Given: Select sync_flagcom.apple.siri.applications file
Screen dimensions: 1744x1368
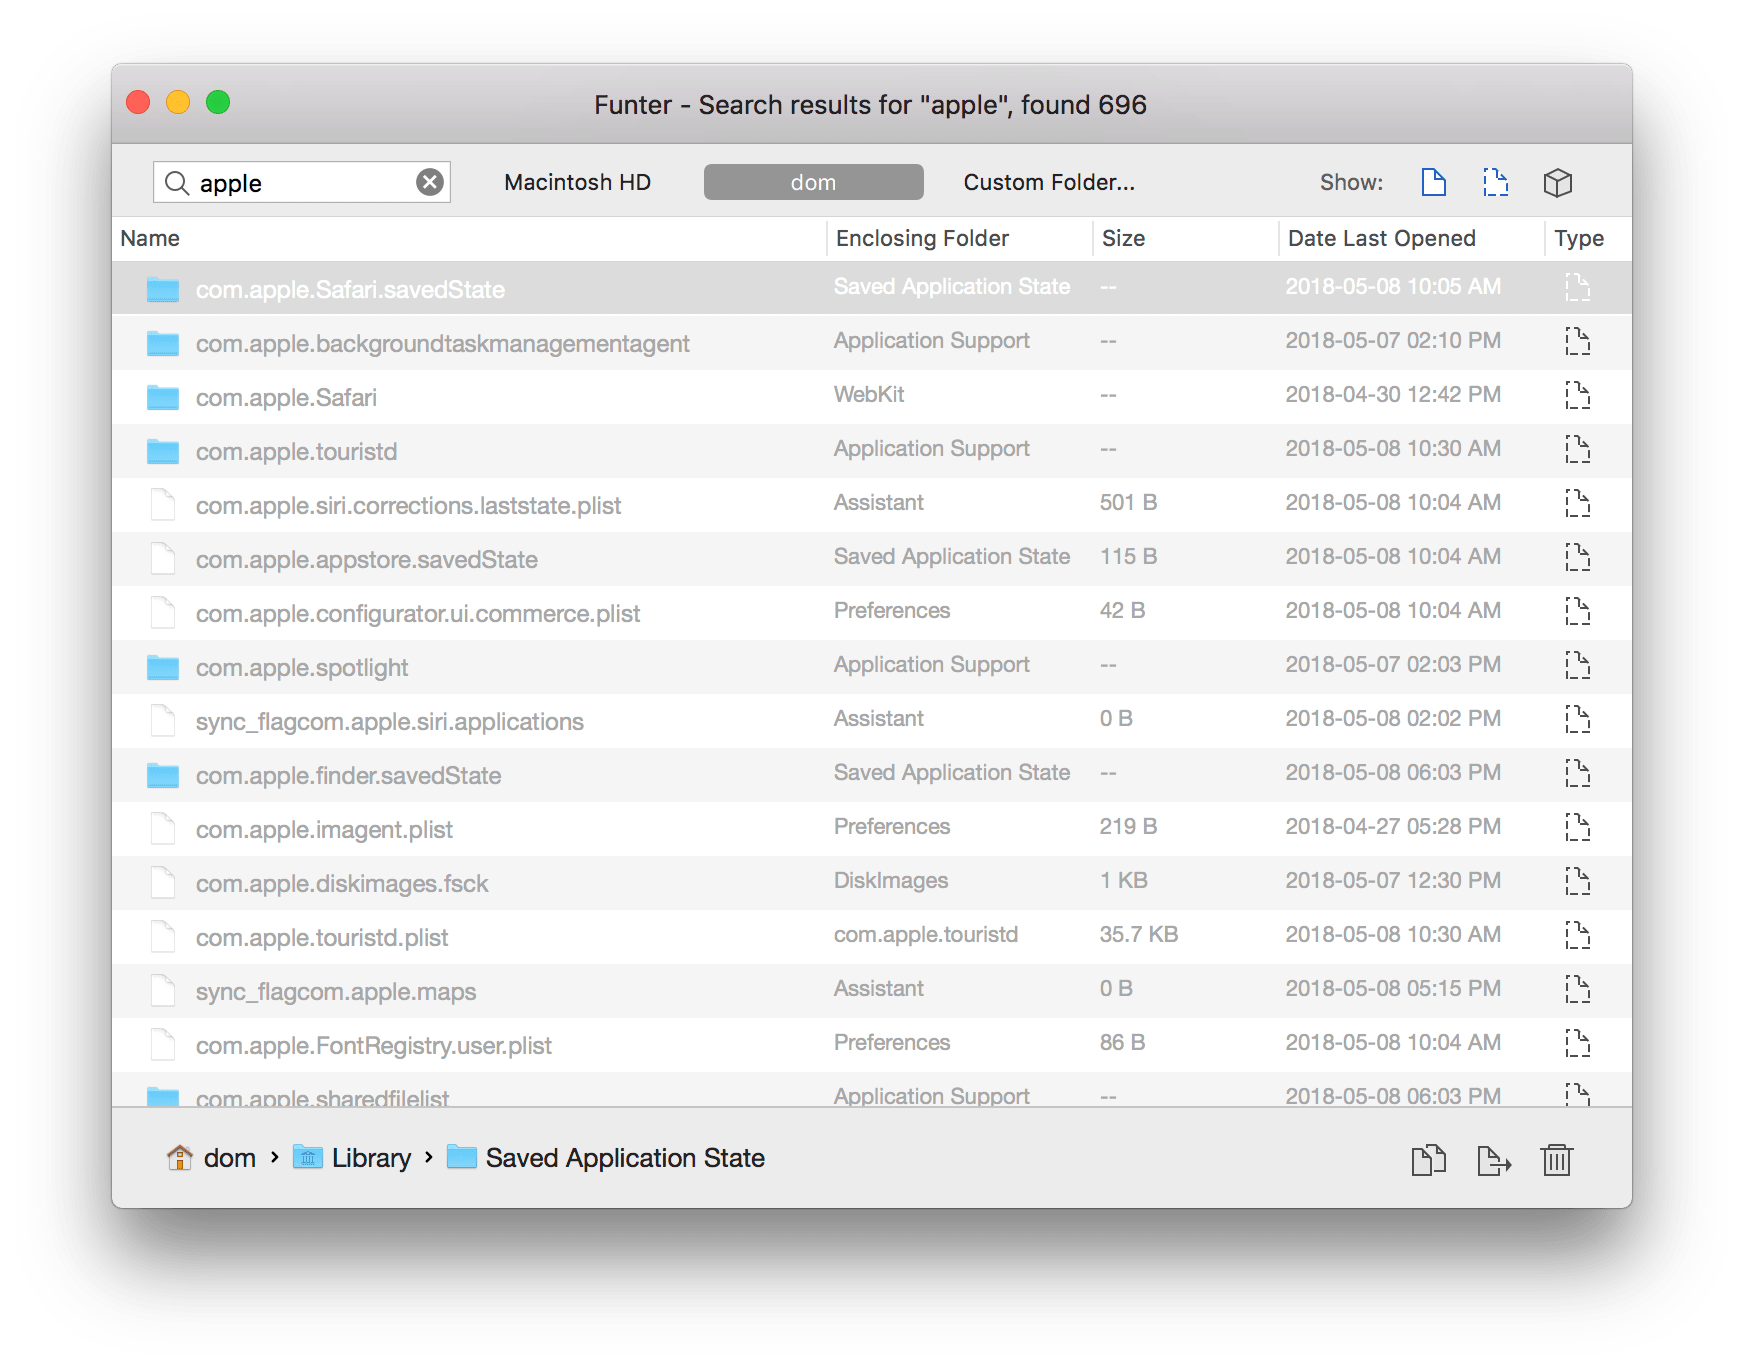Looking at the screenshot, I should (872, 720).
